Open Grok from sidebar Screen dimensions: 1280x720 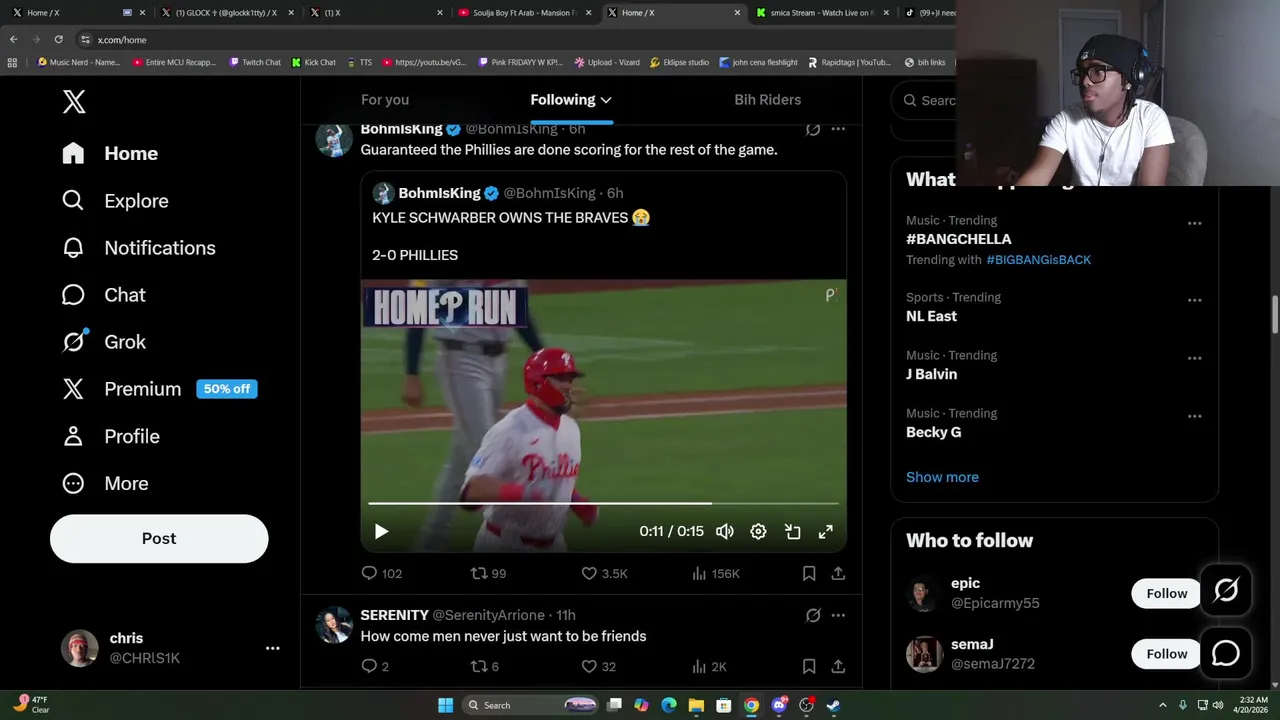(x=103, y=342)
